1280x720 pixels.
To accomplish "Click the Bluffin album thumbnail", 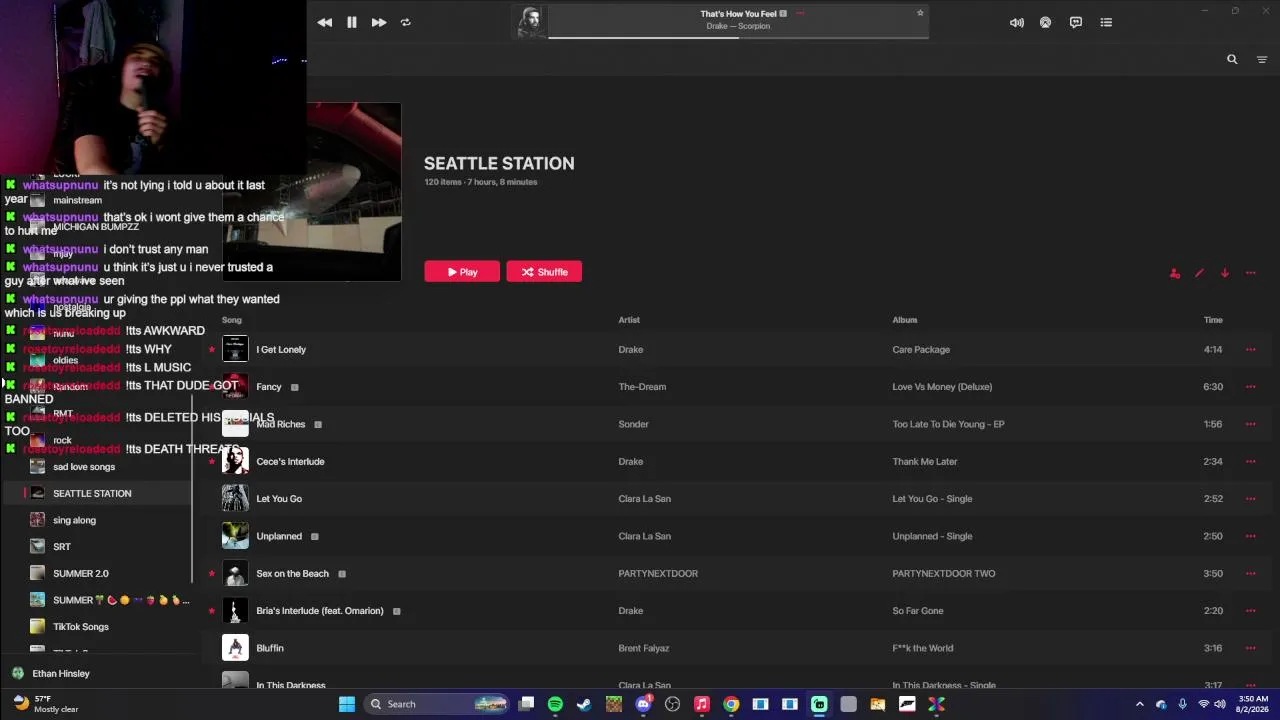I will coord(235,648).
